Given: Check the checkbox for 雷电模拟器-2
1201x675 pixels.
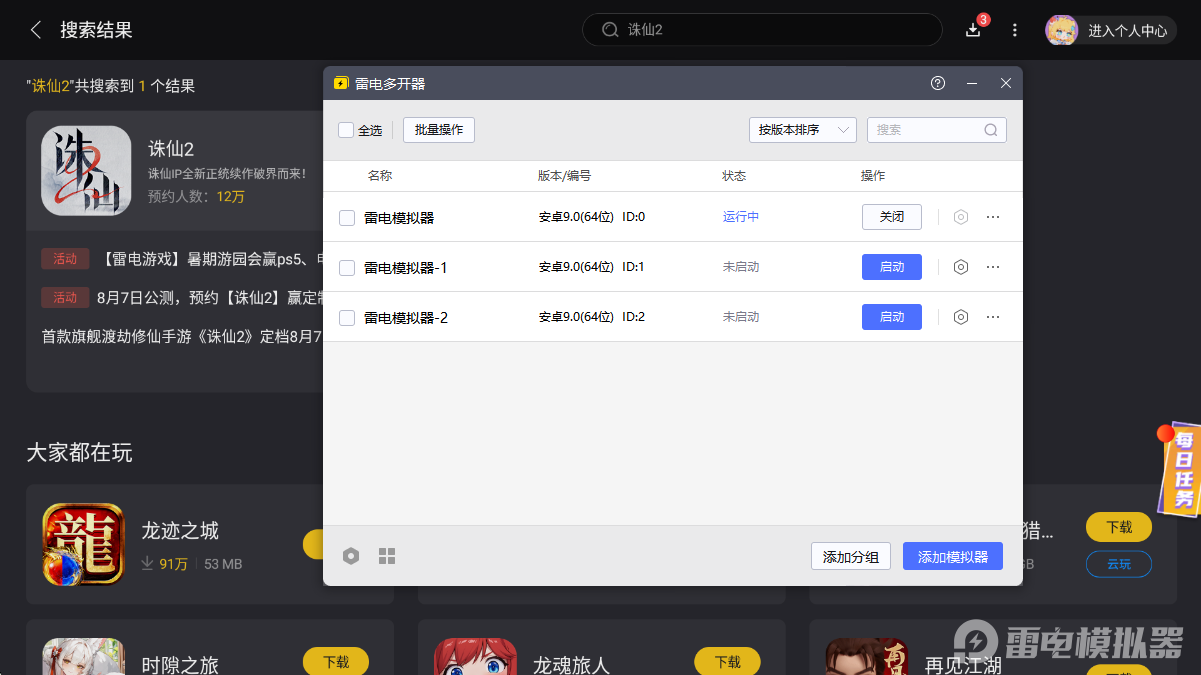Looking at the screenshot, I should 345,317.
